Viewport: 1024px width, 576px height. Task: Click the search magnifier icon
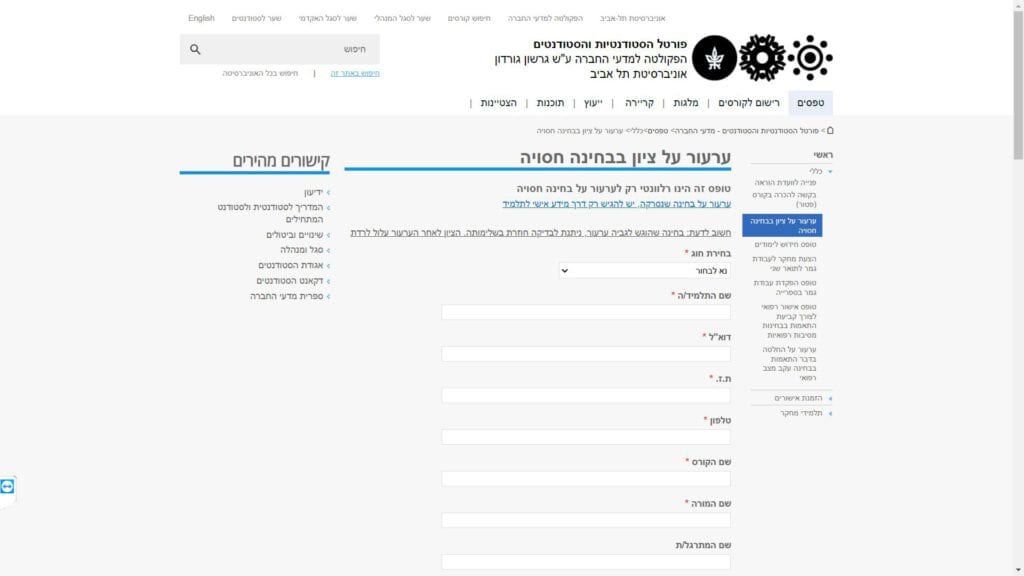[x=195, y=49]
